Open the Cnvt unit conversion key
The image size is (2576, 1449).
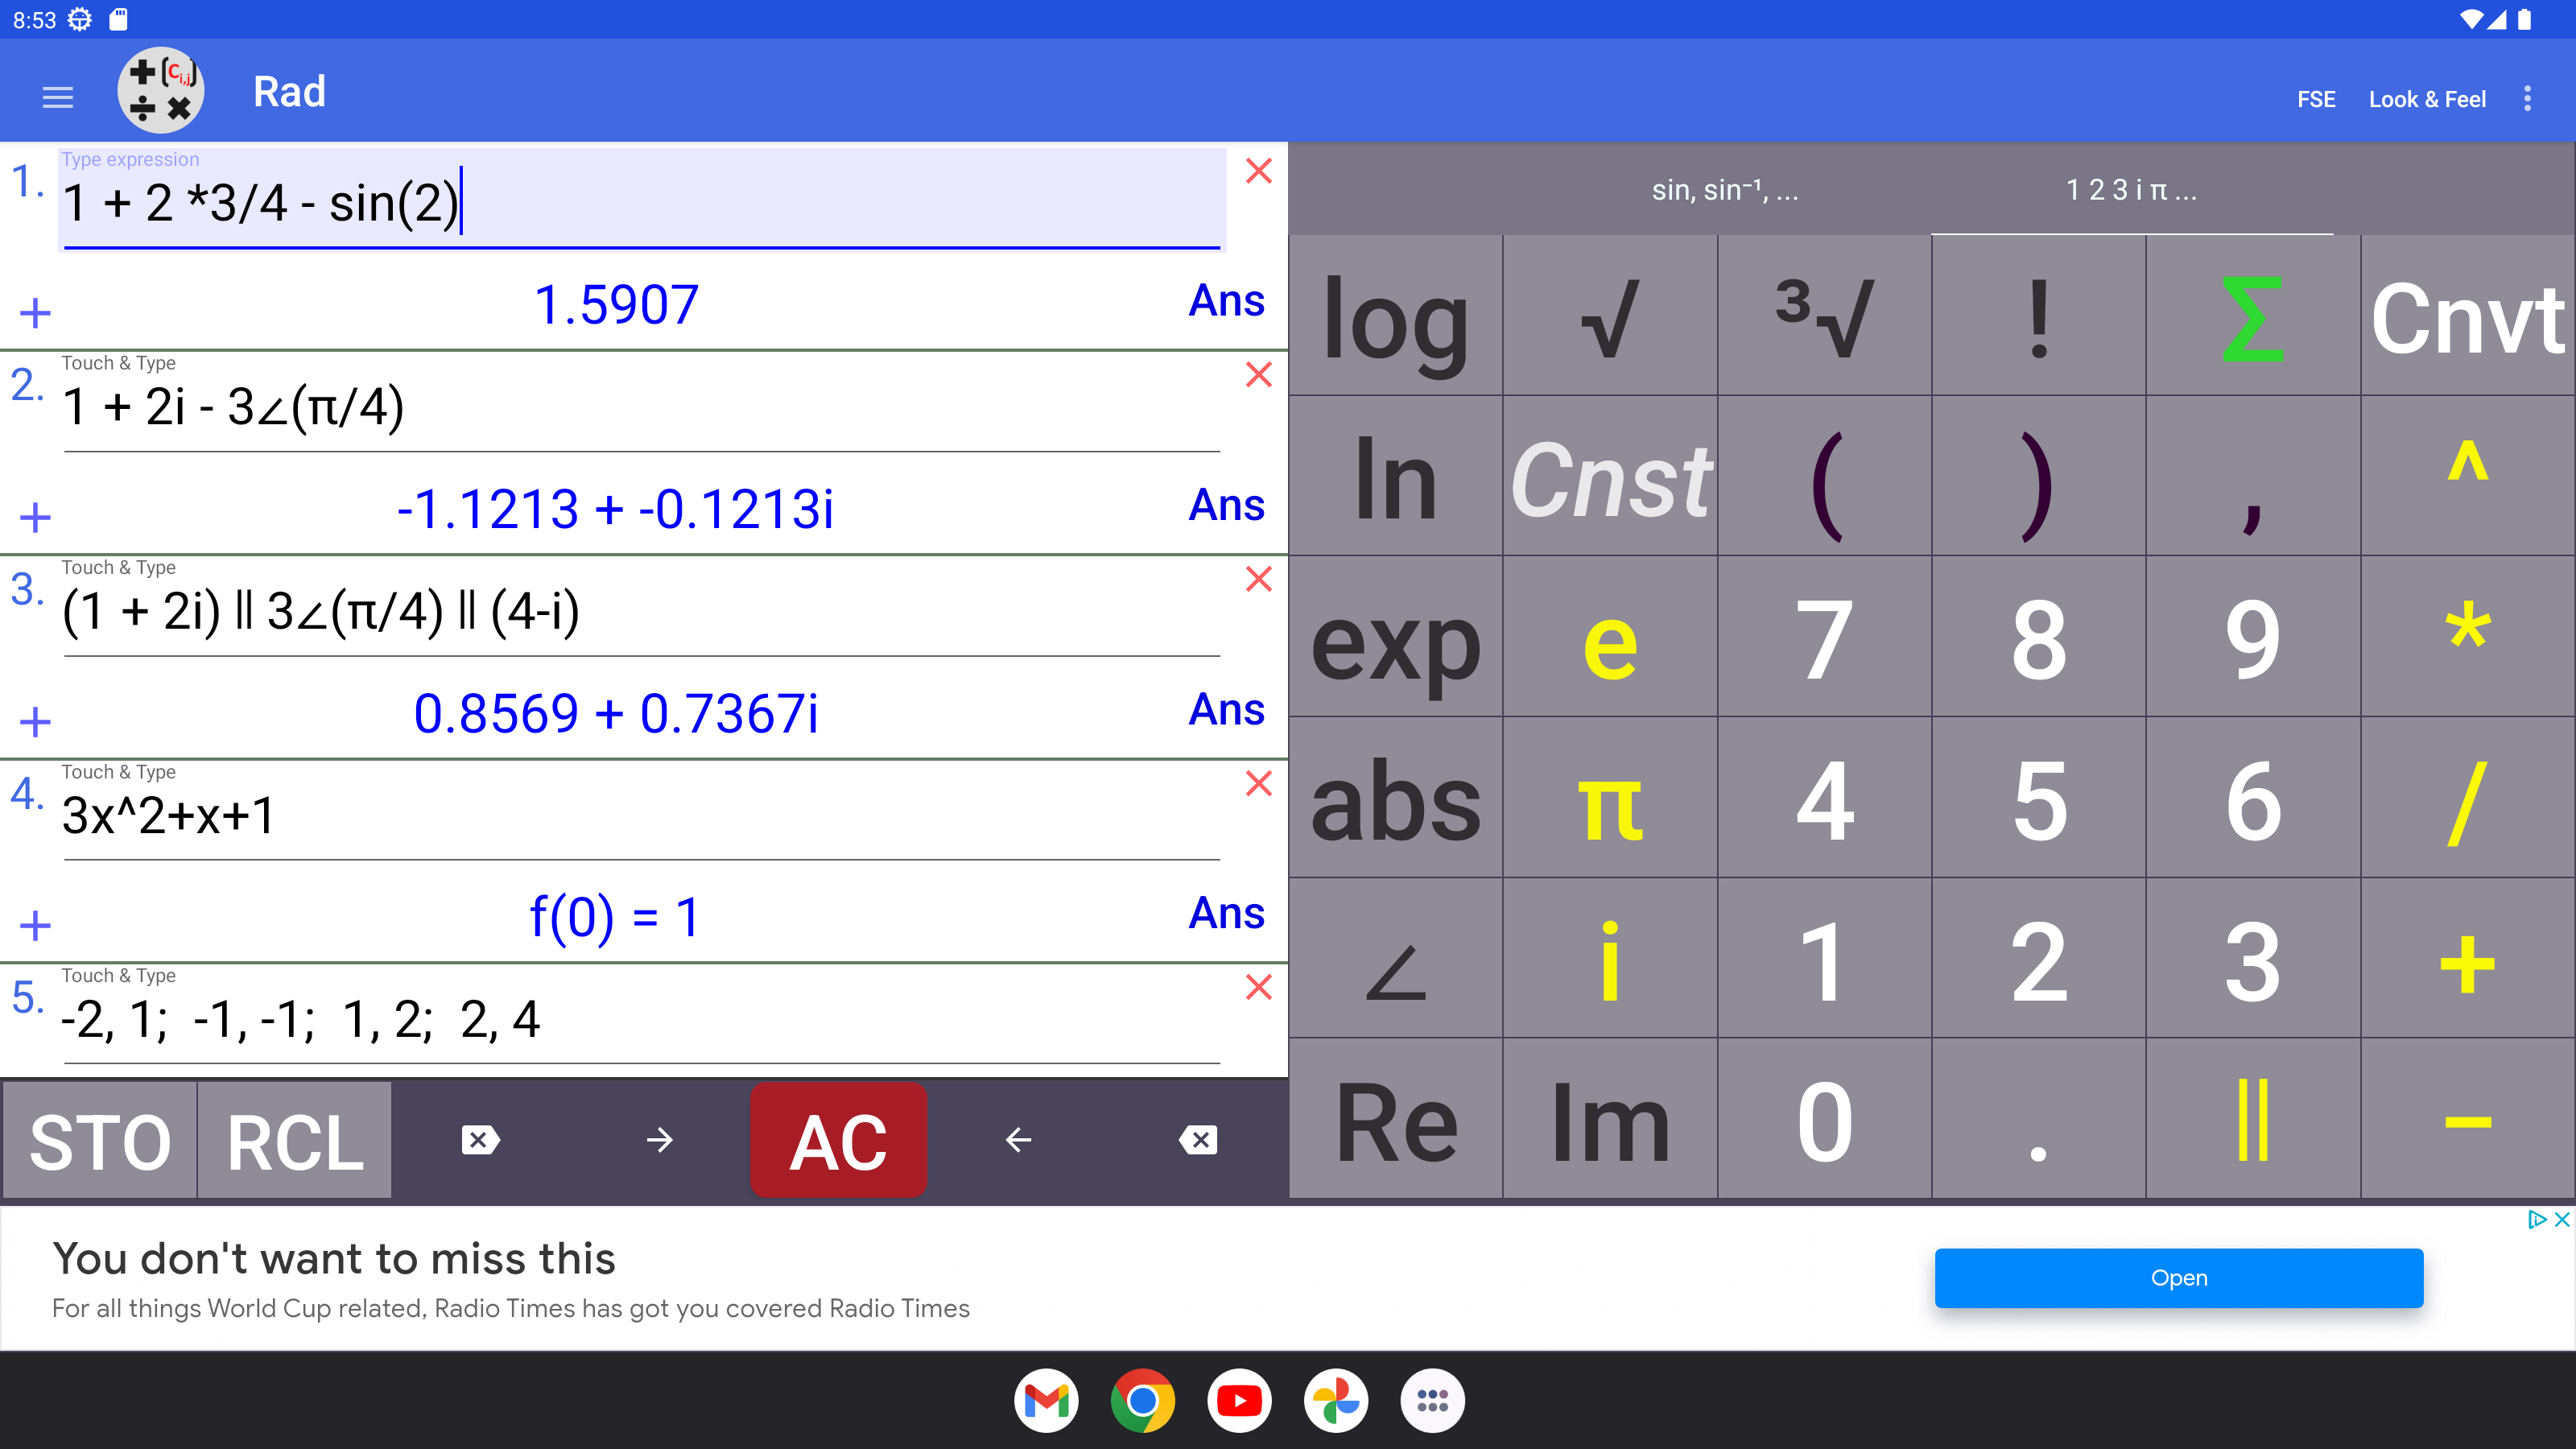2468,316
